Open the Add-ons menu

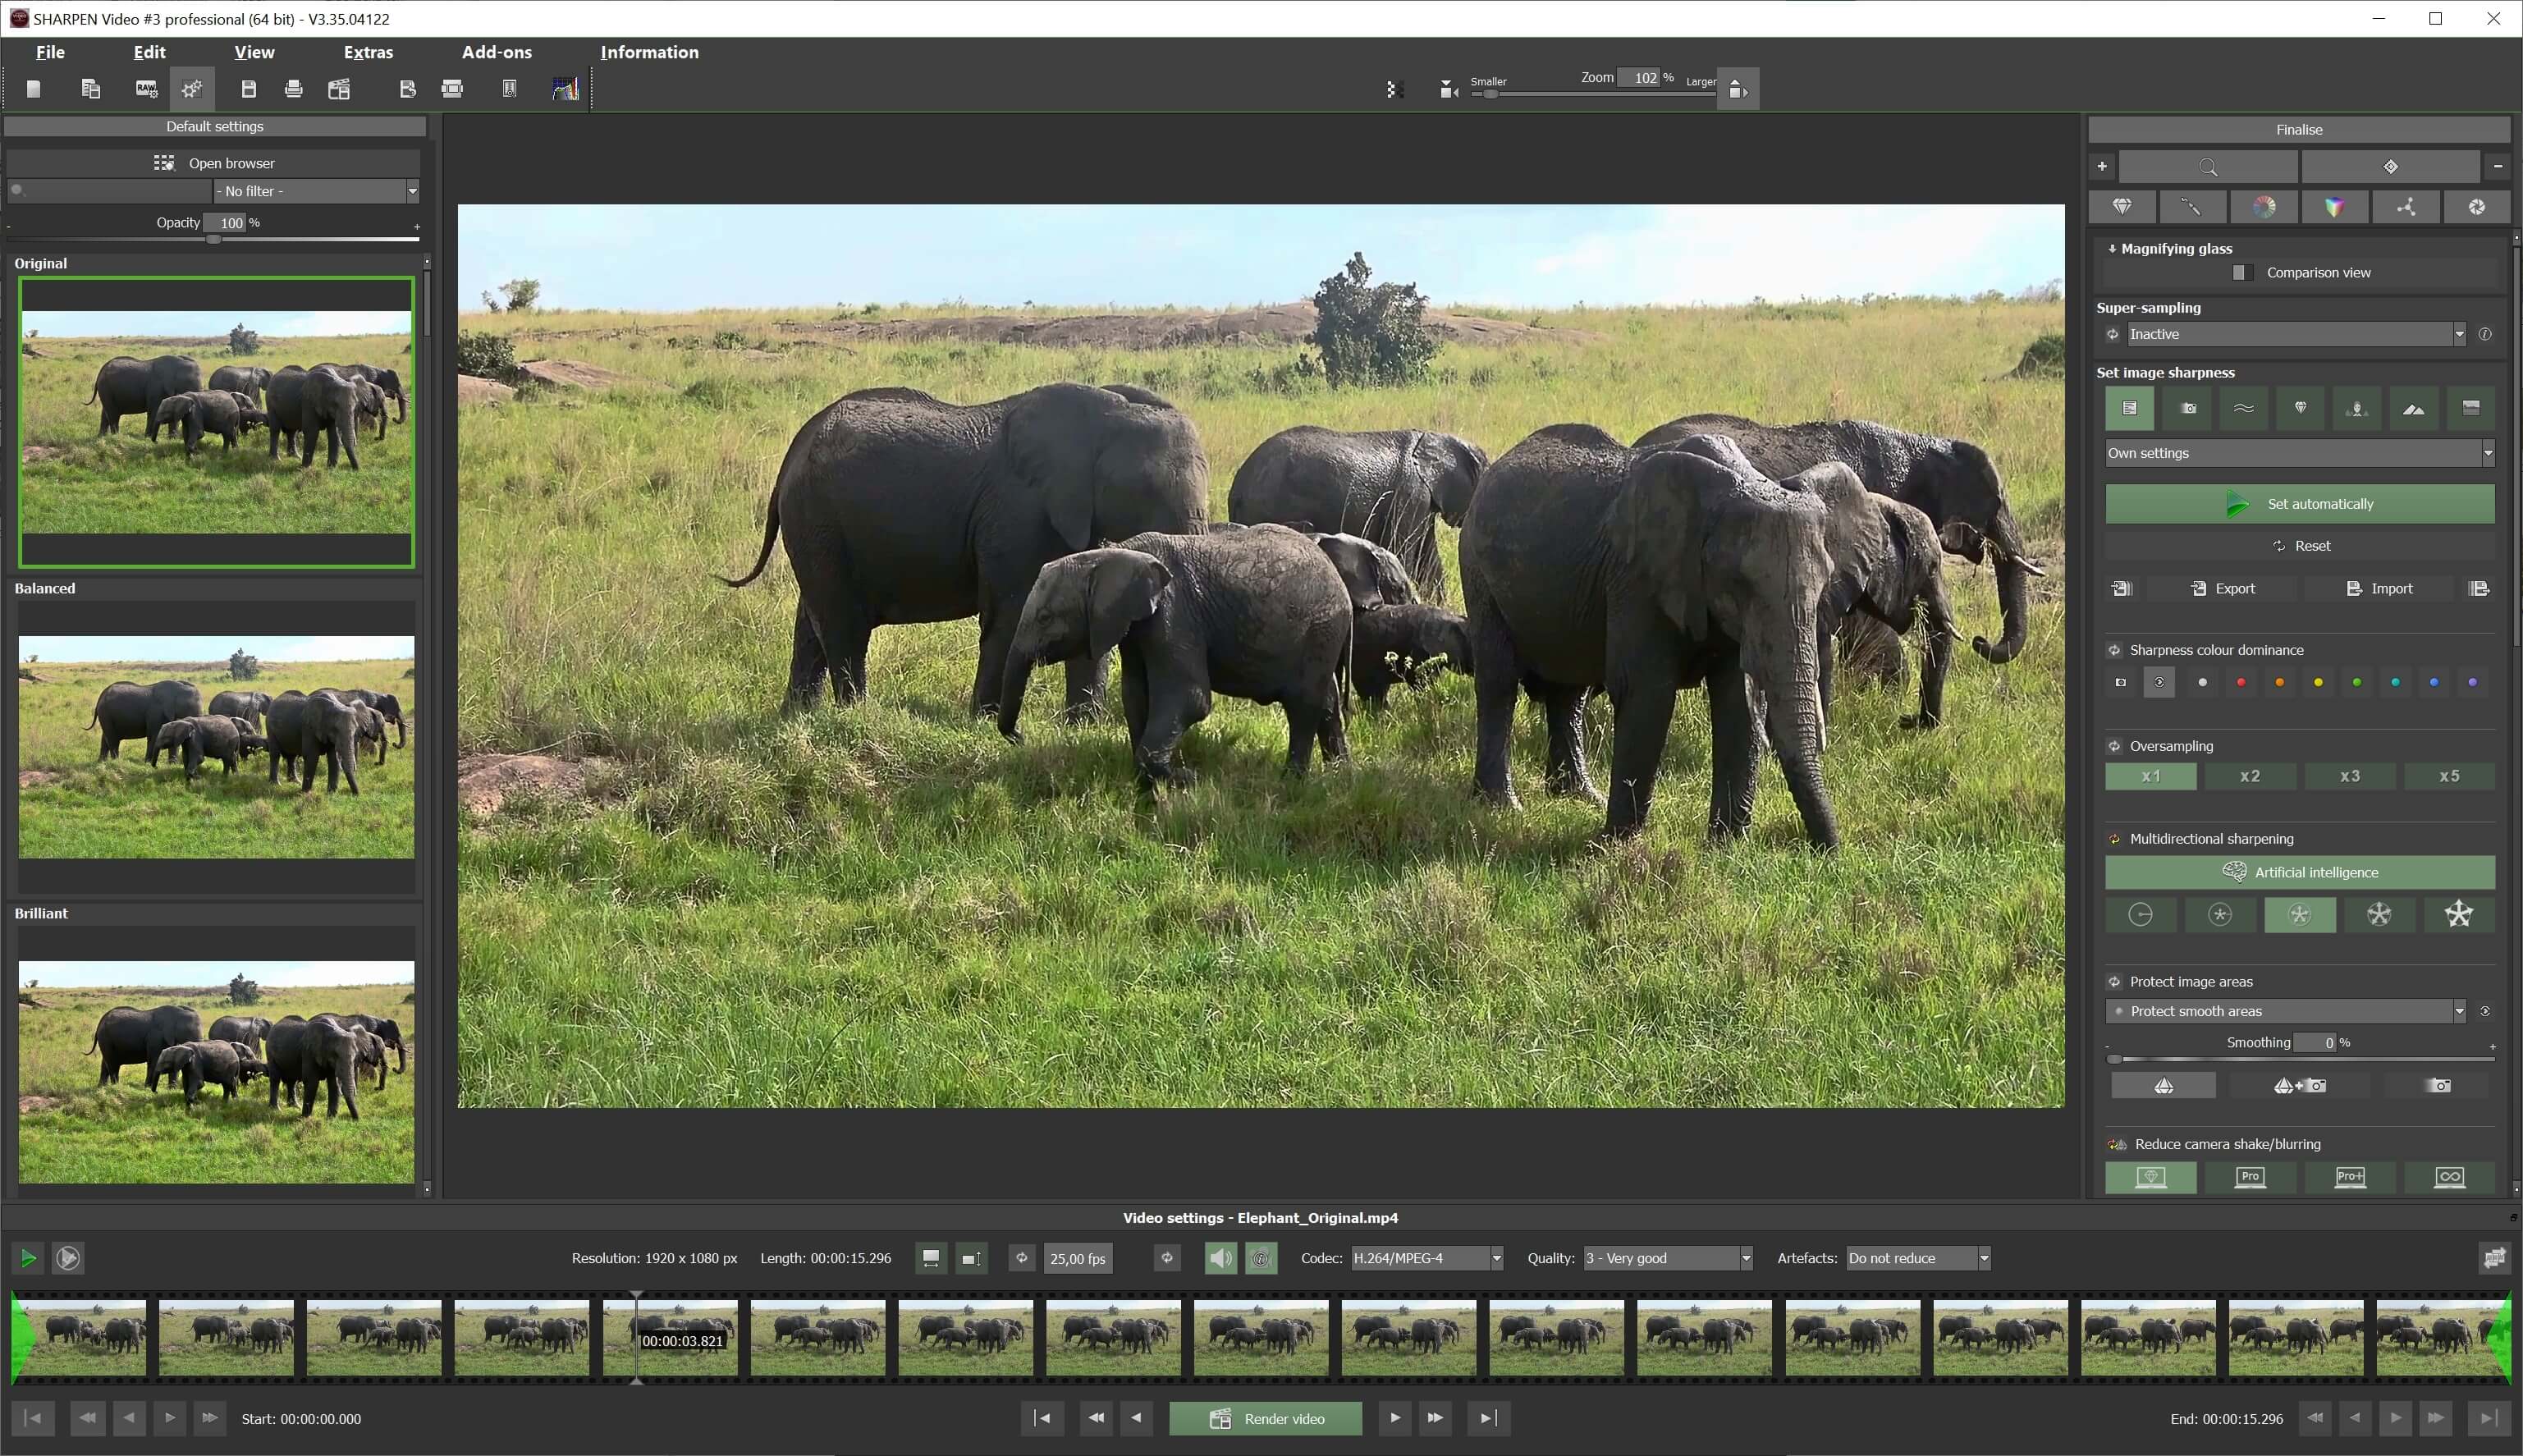click(496, 52)
